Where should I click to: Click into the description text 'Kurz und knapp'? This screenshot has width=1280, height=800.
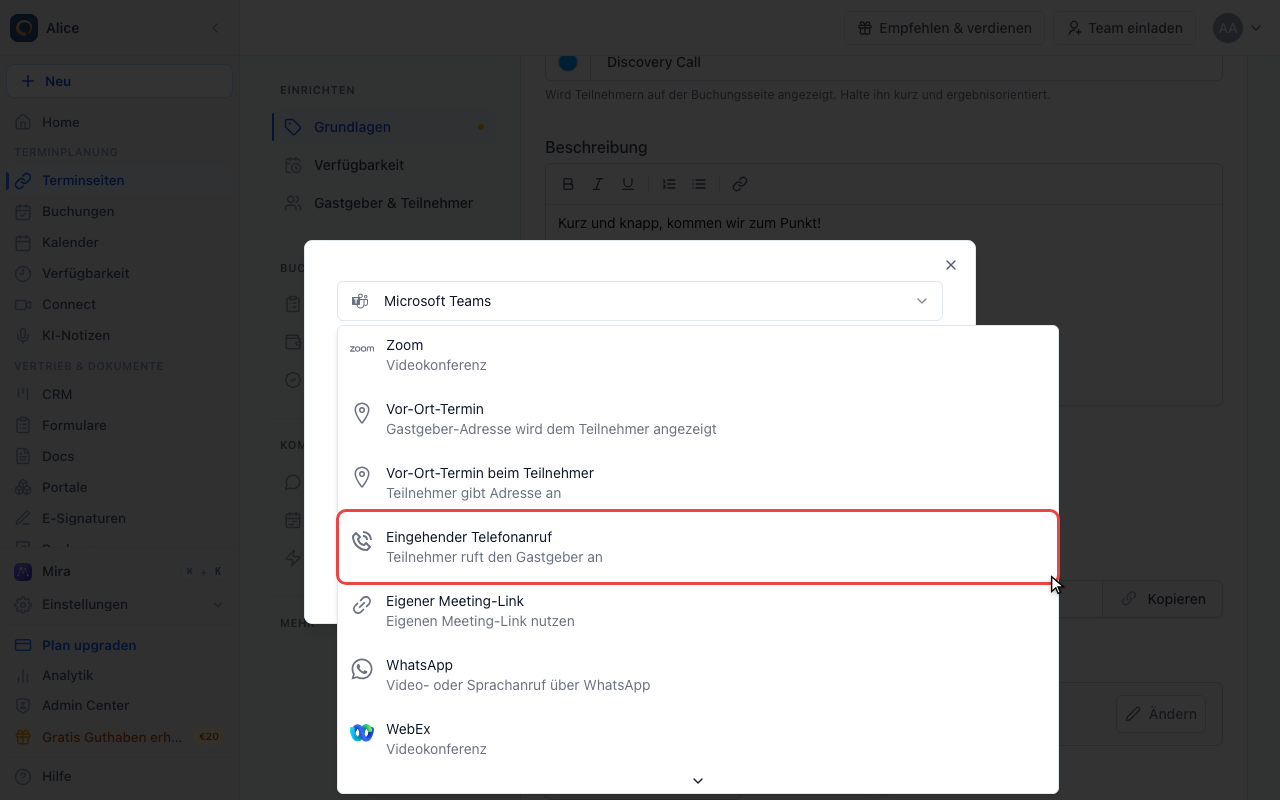click(689, 223)
